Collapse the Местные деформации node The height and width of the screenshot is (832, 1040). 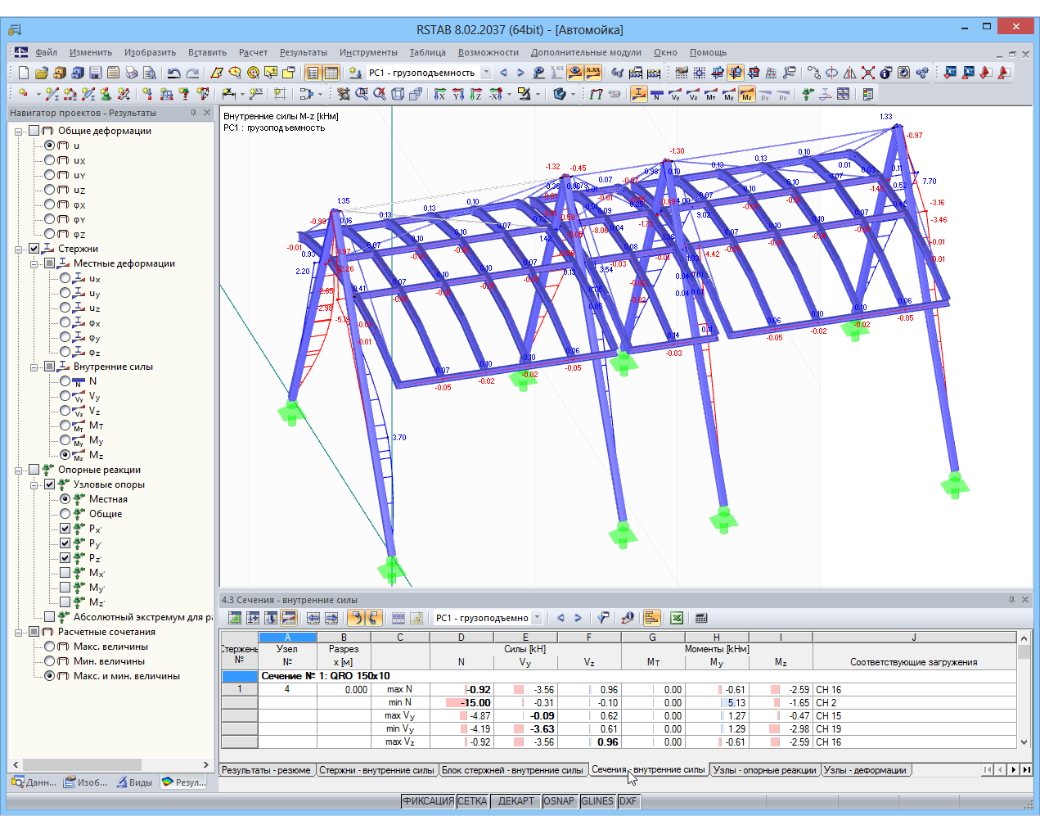point(34,263)
